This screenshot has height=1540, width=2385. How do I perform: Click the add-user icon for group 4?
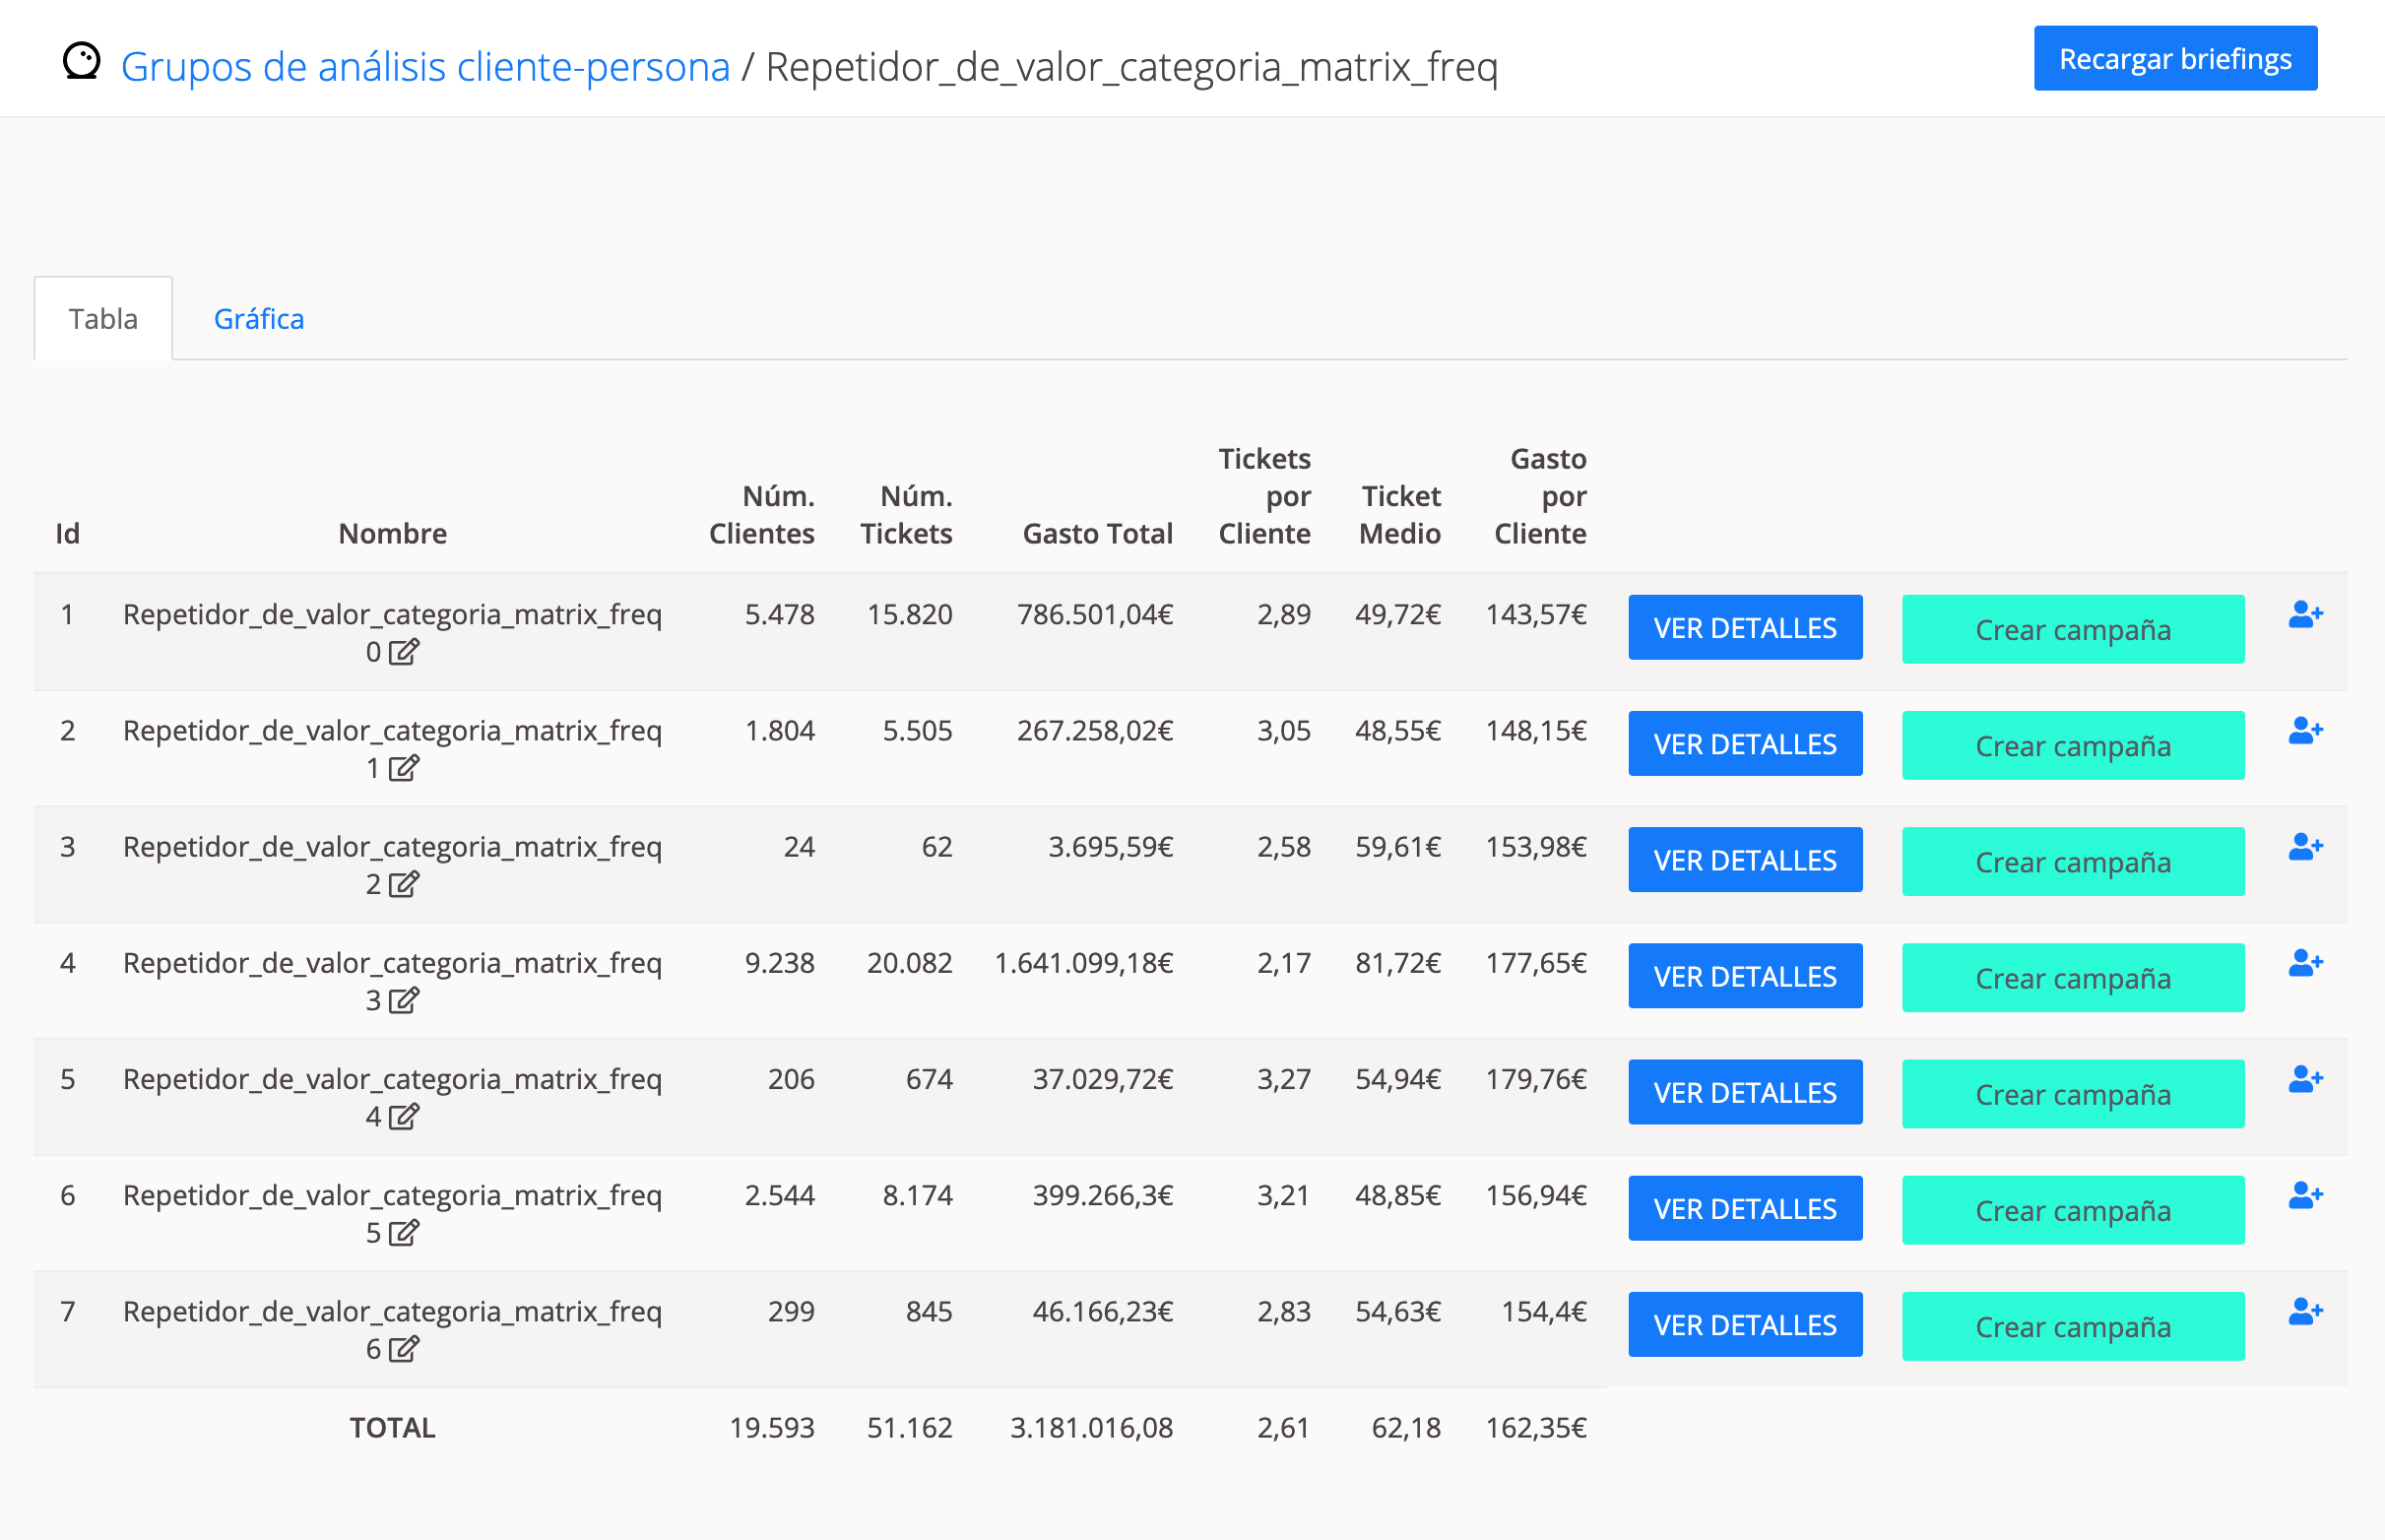coord(2304,963)
